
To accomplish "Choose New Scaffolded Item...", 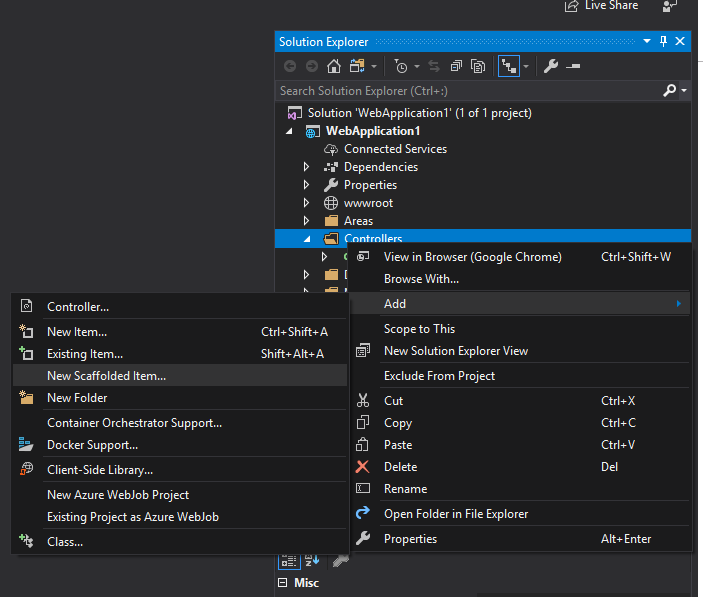I will [x=180, y=376].
